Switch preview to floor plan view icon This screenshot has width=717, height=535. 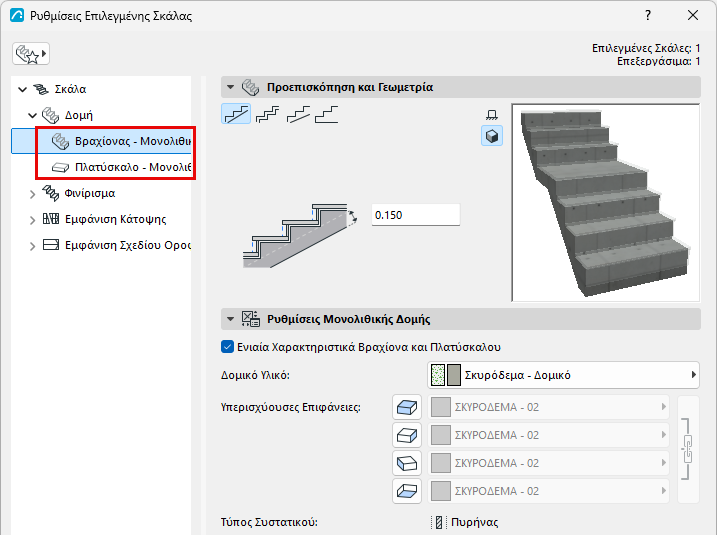click(x=492, y=115)
